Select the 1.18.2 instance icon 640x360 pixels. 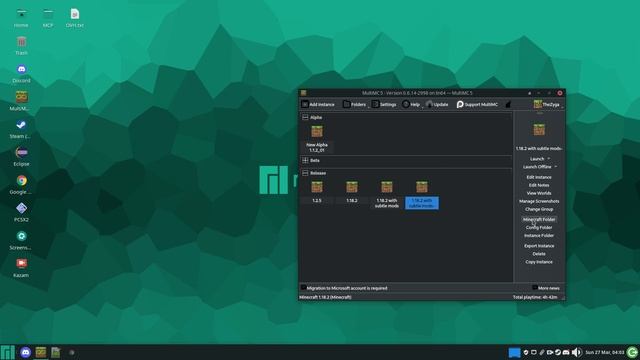(352, 187)
